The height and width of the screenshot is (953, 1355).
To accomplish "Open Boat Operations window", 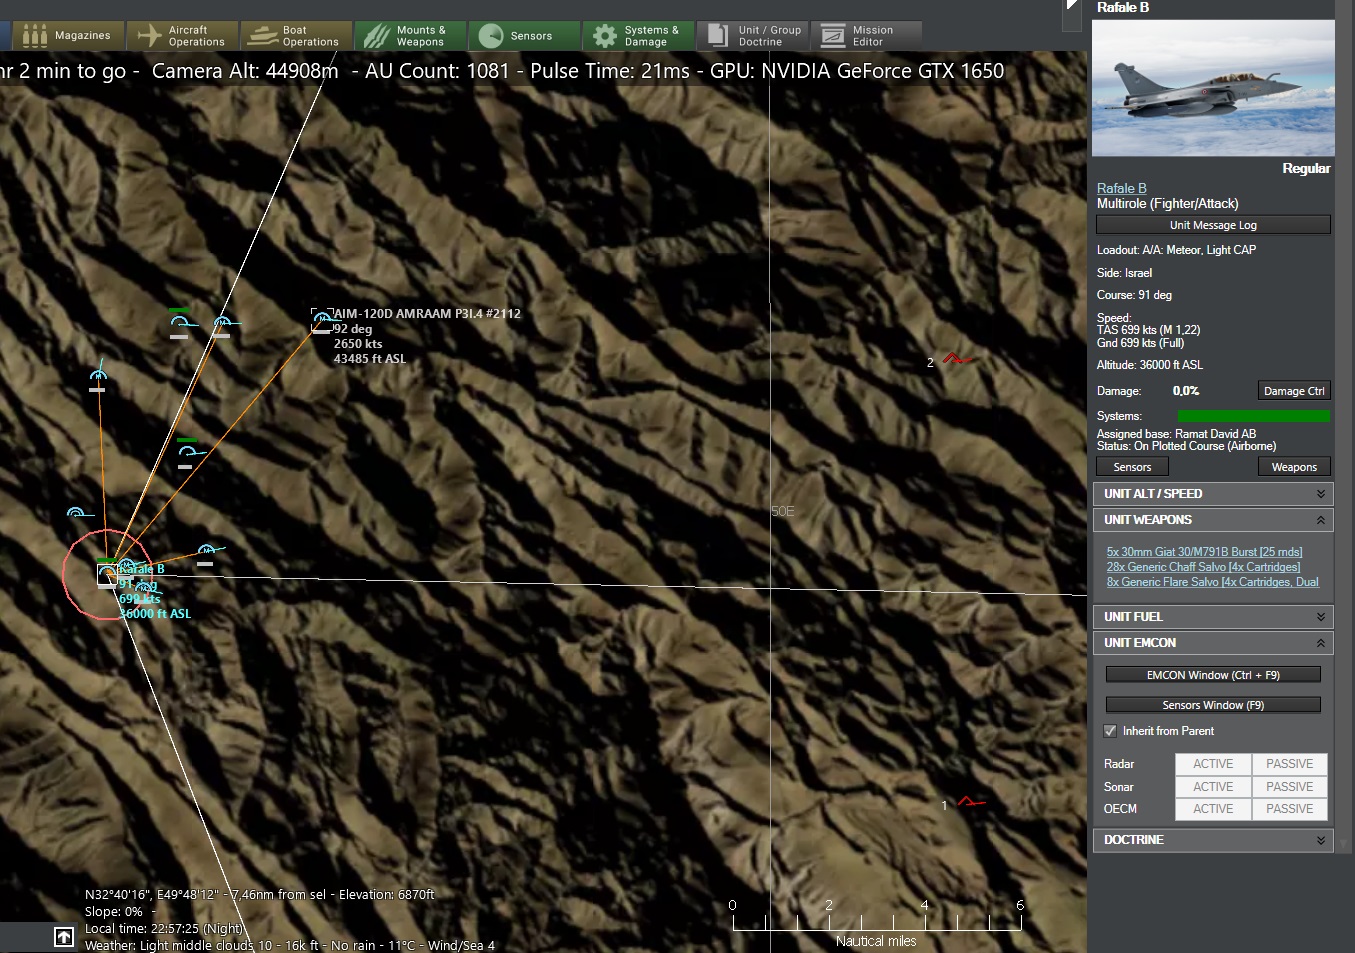I will pyautogui.click(x=296, y=36).
